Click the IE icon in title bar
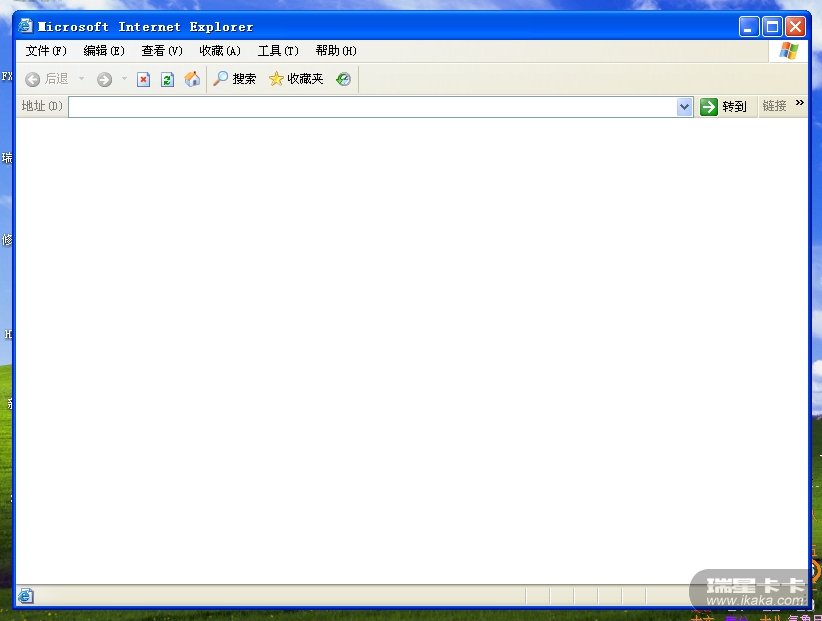Viewport: 822px width, 621px height. point(26,26)
